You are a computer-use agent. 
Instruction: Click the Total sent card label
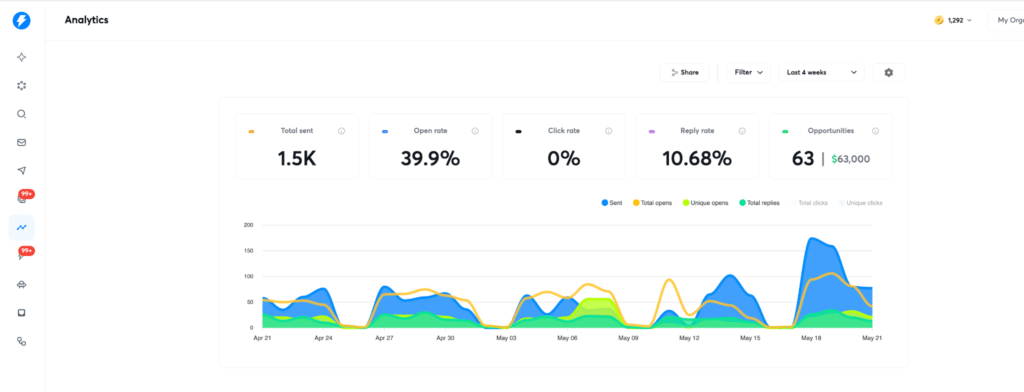(x=296, y=131)
